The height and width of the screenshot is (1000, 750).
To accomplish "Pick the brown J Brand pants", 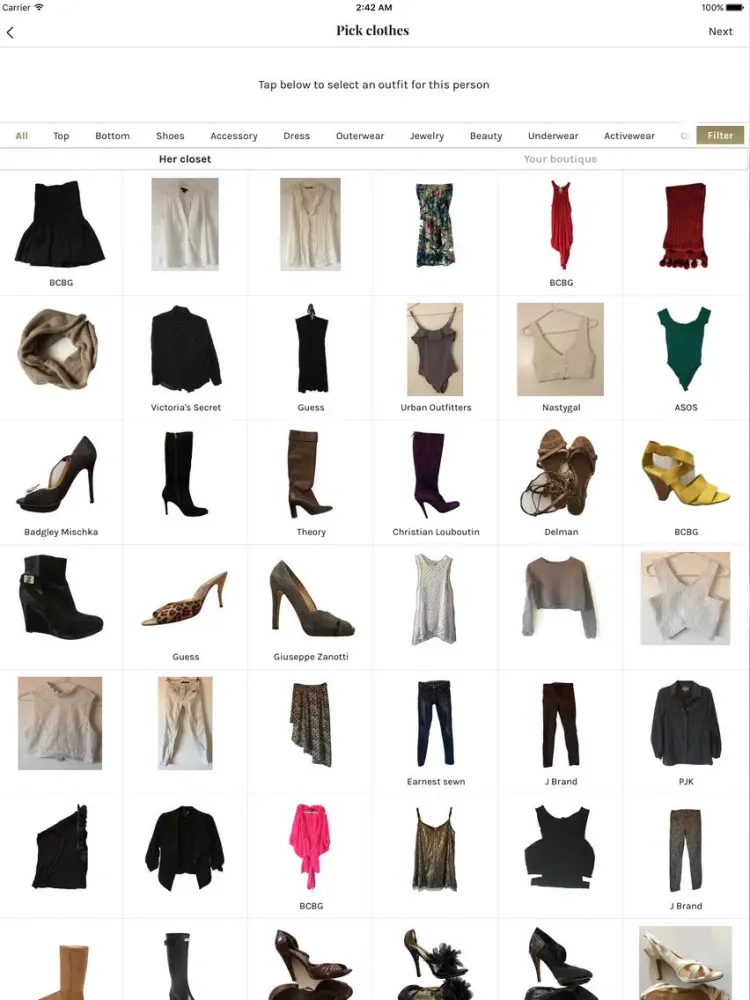I will point(561,724).
